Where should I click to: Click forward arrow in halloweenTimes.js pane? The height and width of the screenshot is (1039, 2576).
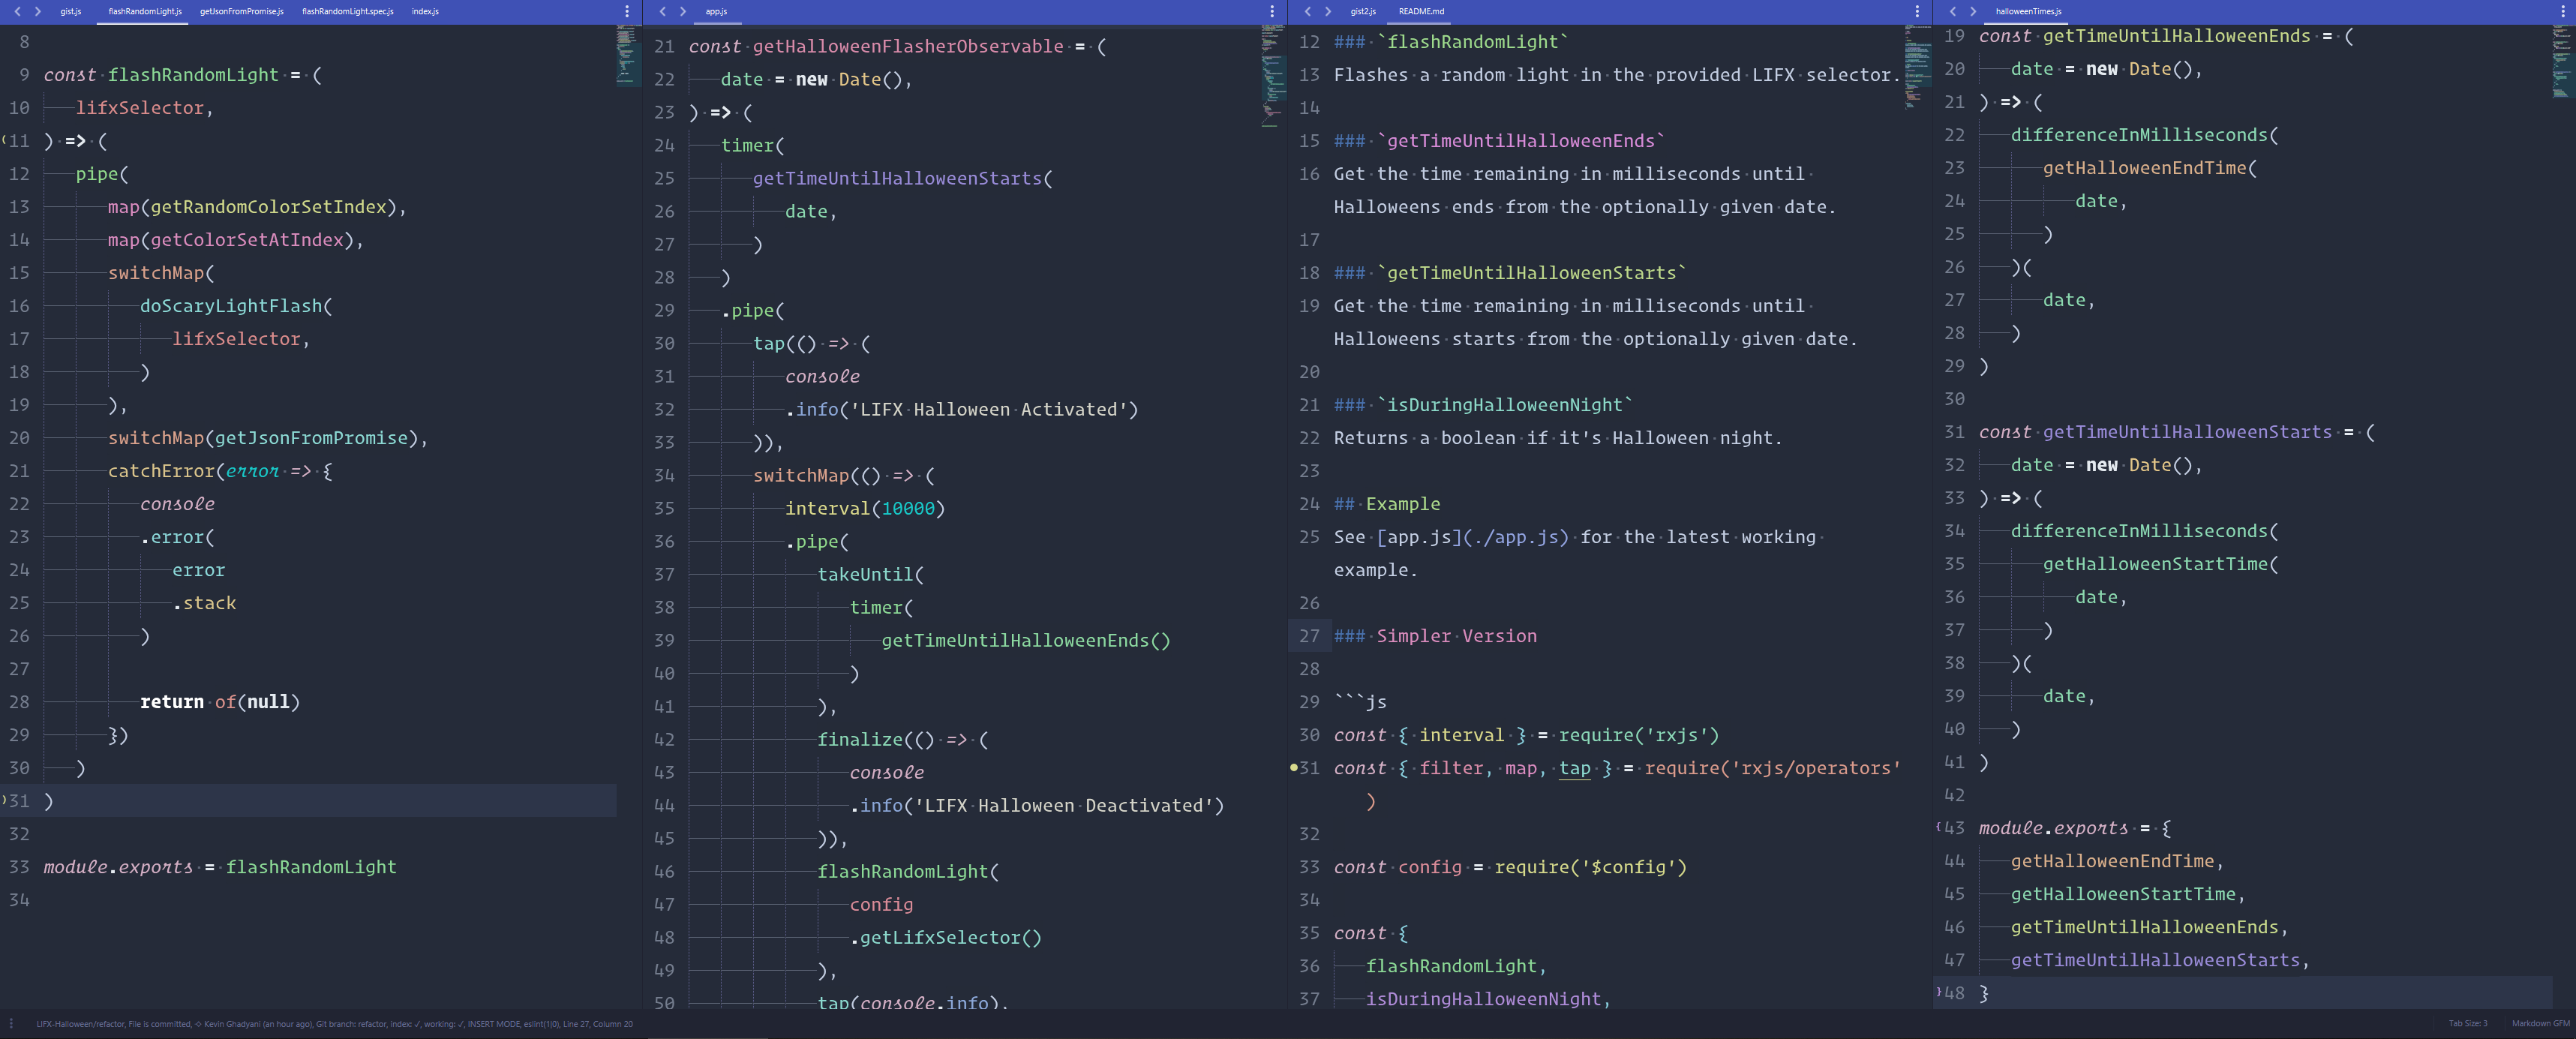coord(1973,11)
